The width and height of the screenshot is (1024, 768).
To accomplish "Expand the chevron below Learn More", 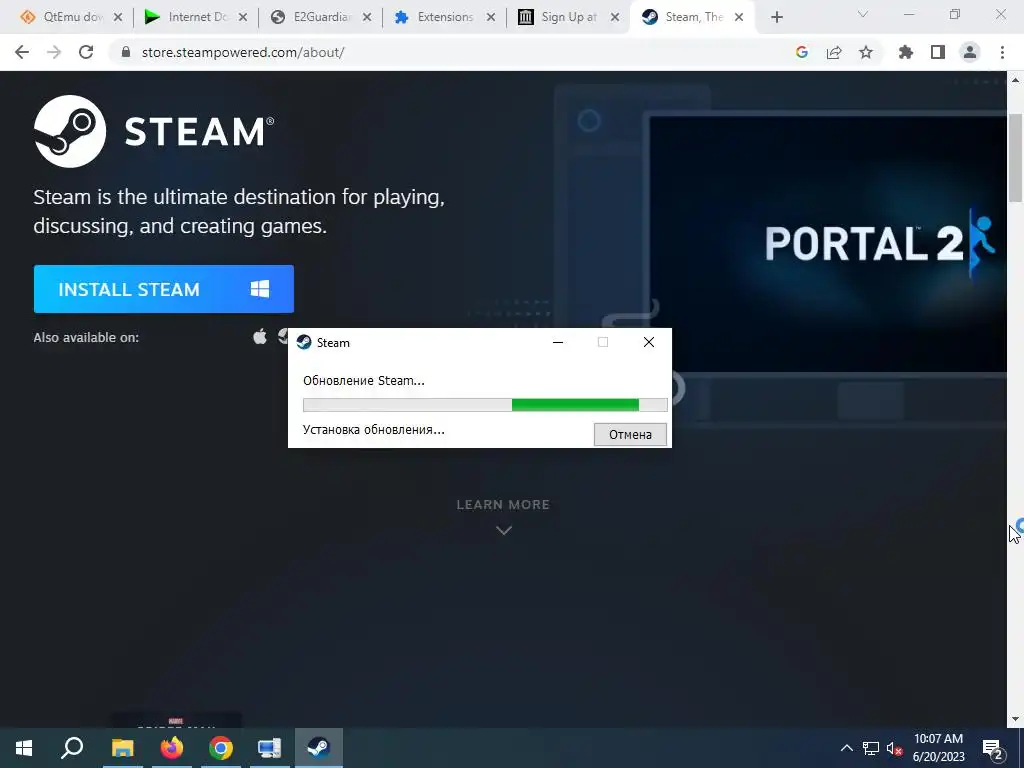I will (x=504, y=530).
